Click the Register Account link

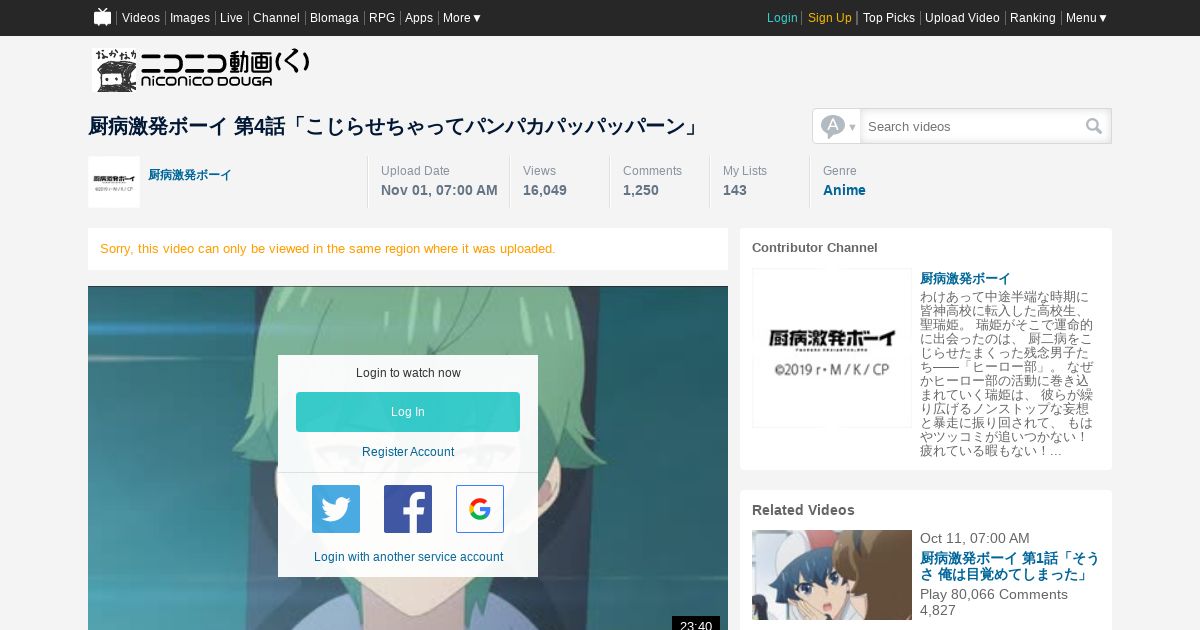pyautogui.click(x=408, y=452)
